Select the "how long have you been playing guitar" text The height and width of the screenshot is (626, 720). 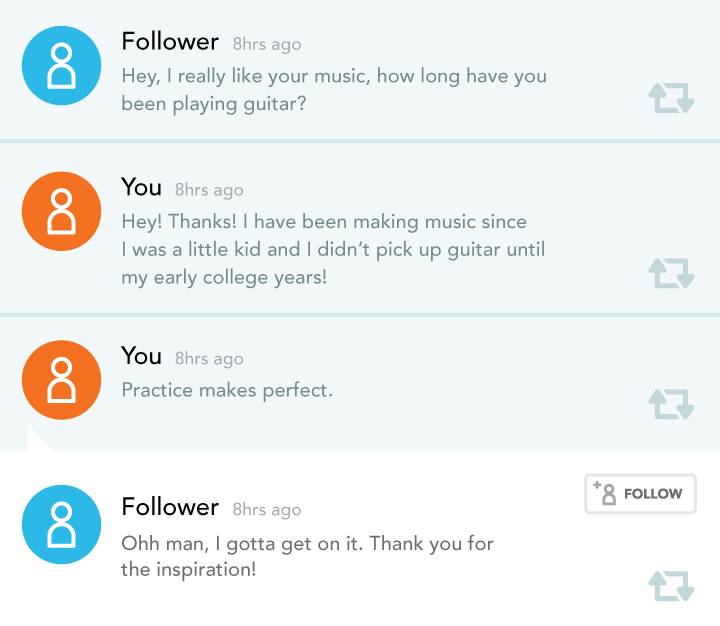click(333, 89)
